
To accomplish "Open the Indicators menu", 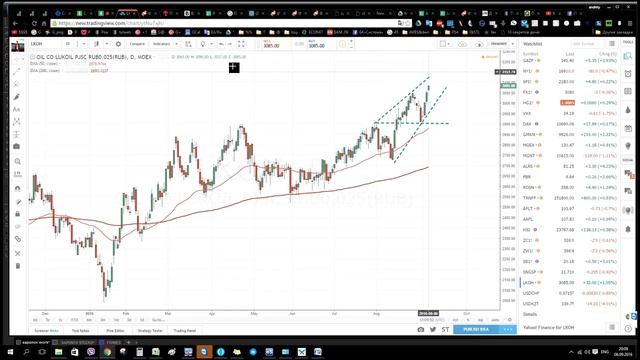I will [x=161, y=44].
